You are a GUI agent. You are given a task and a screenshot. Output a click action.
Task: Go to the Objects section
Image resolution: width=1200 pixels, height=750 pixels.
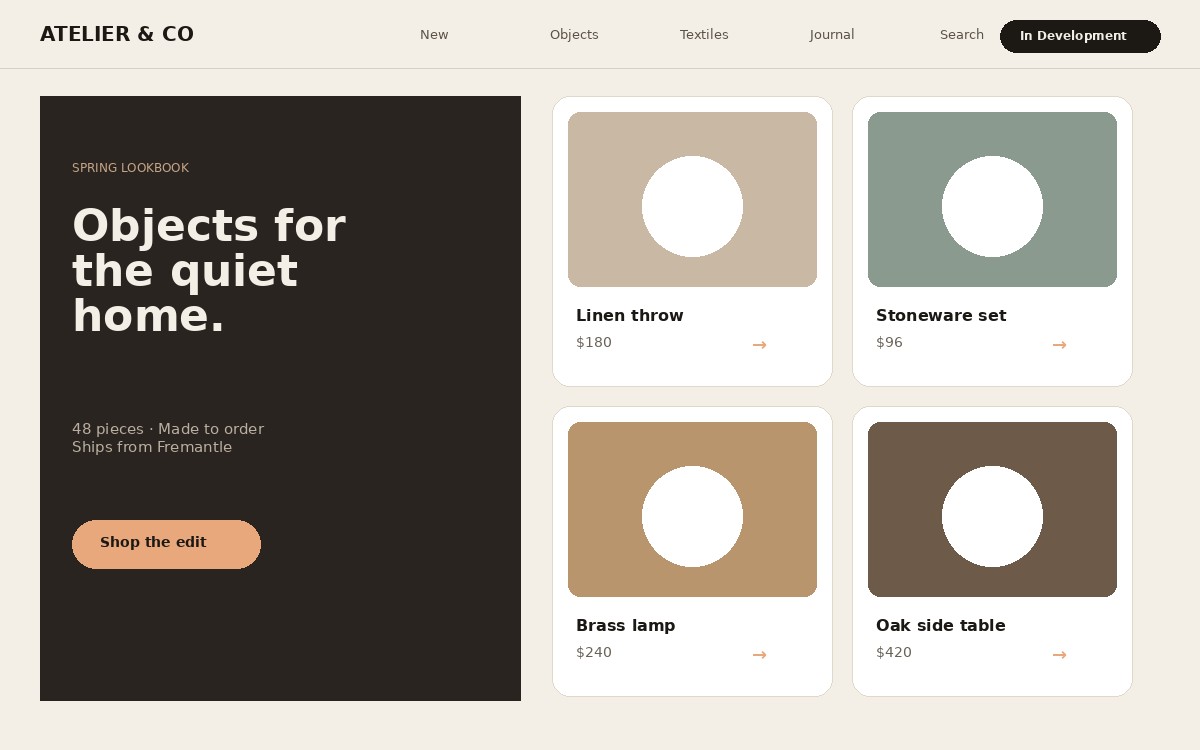(x=574, y=35)
